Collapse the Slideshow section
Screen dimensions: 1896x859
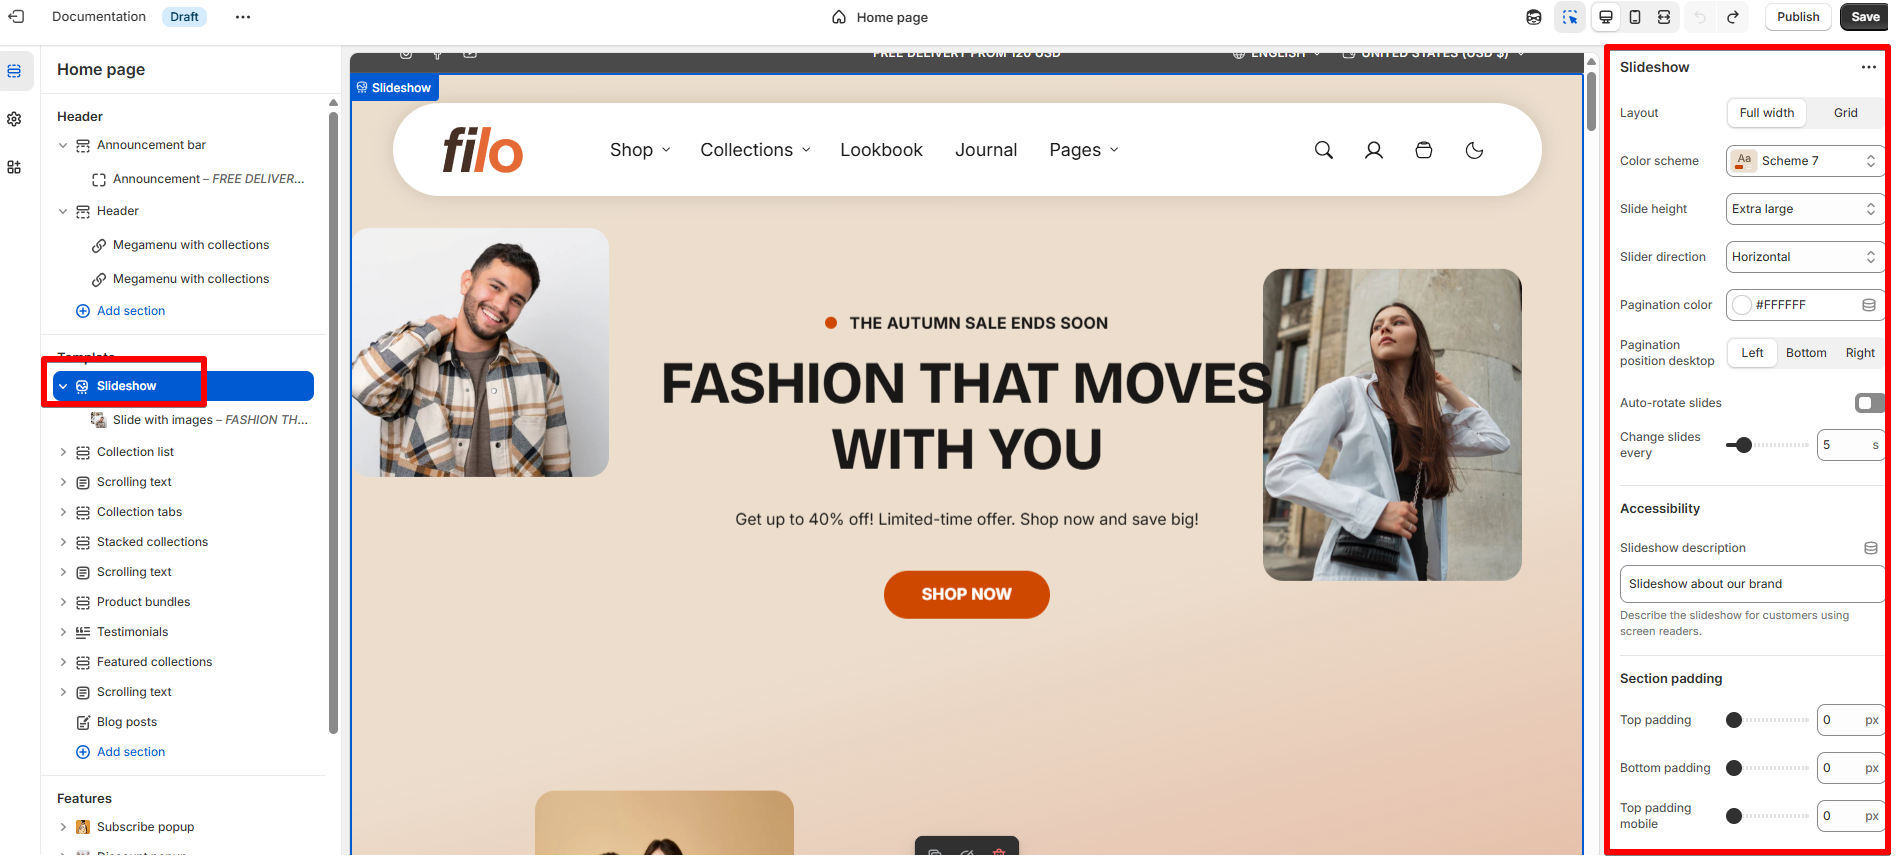(63, 386)
